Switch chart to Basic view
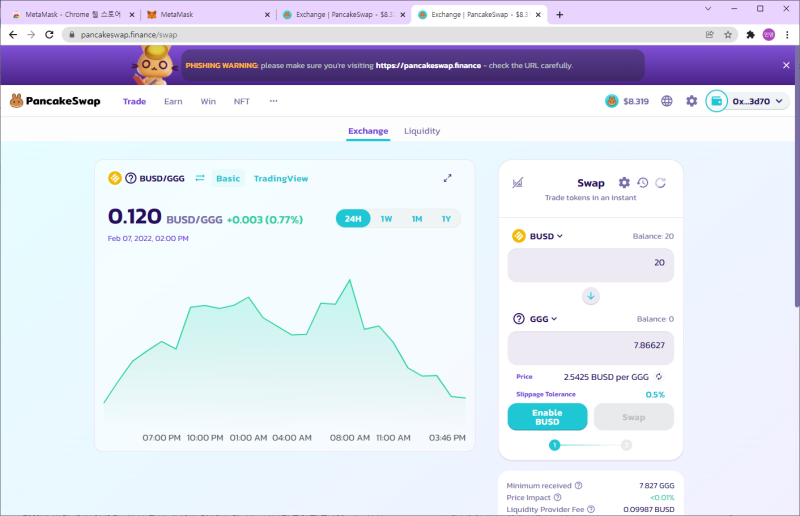This screenshot has height=516, width=800. pyautogui.click(x=228, y=178)
